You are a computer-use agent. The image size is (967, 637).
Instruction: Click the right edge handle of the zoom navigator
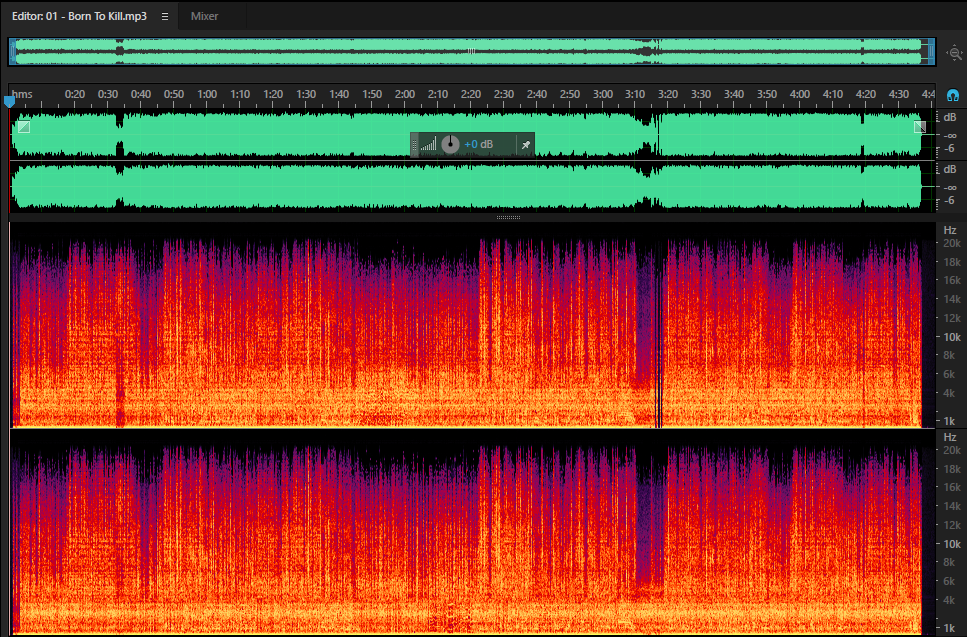click(x=931, y=52)
